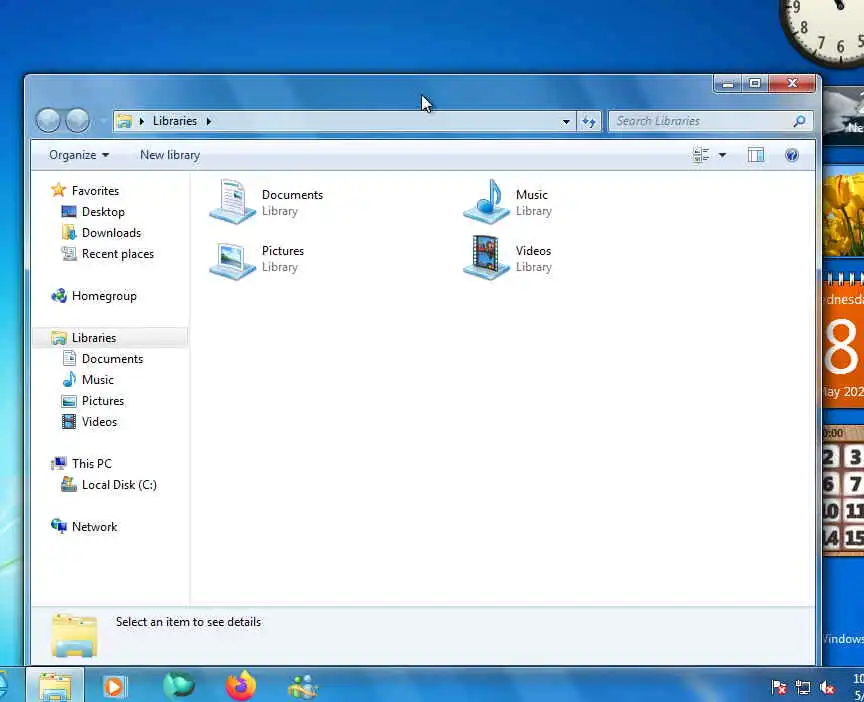Click the Back navigation button
Screen dimensions: 864x702
click(48, 121)
